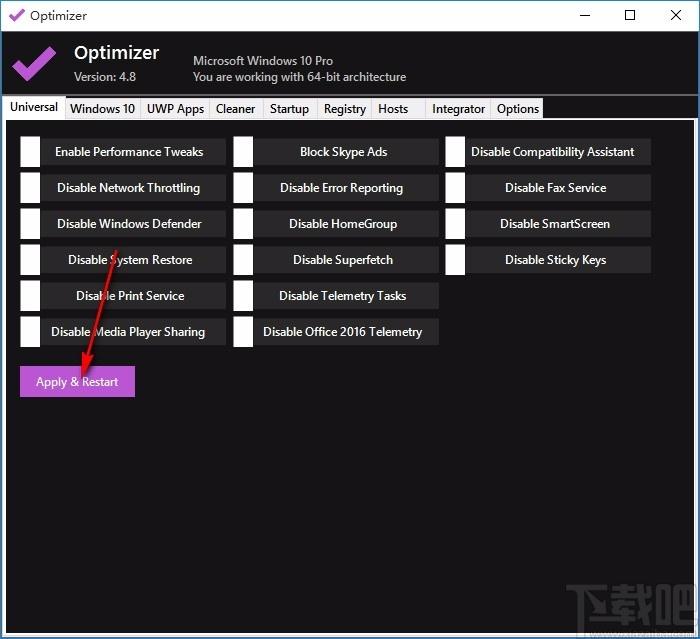Viewport: 700px width, 639px height.
Task: Click the Disable Superfetch label button
Action: tap(346, 259)
